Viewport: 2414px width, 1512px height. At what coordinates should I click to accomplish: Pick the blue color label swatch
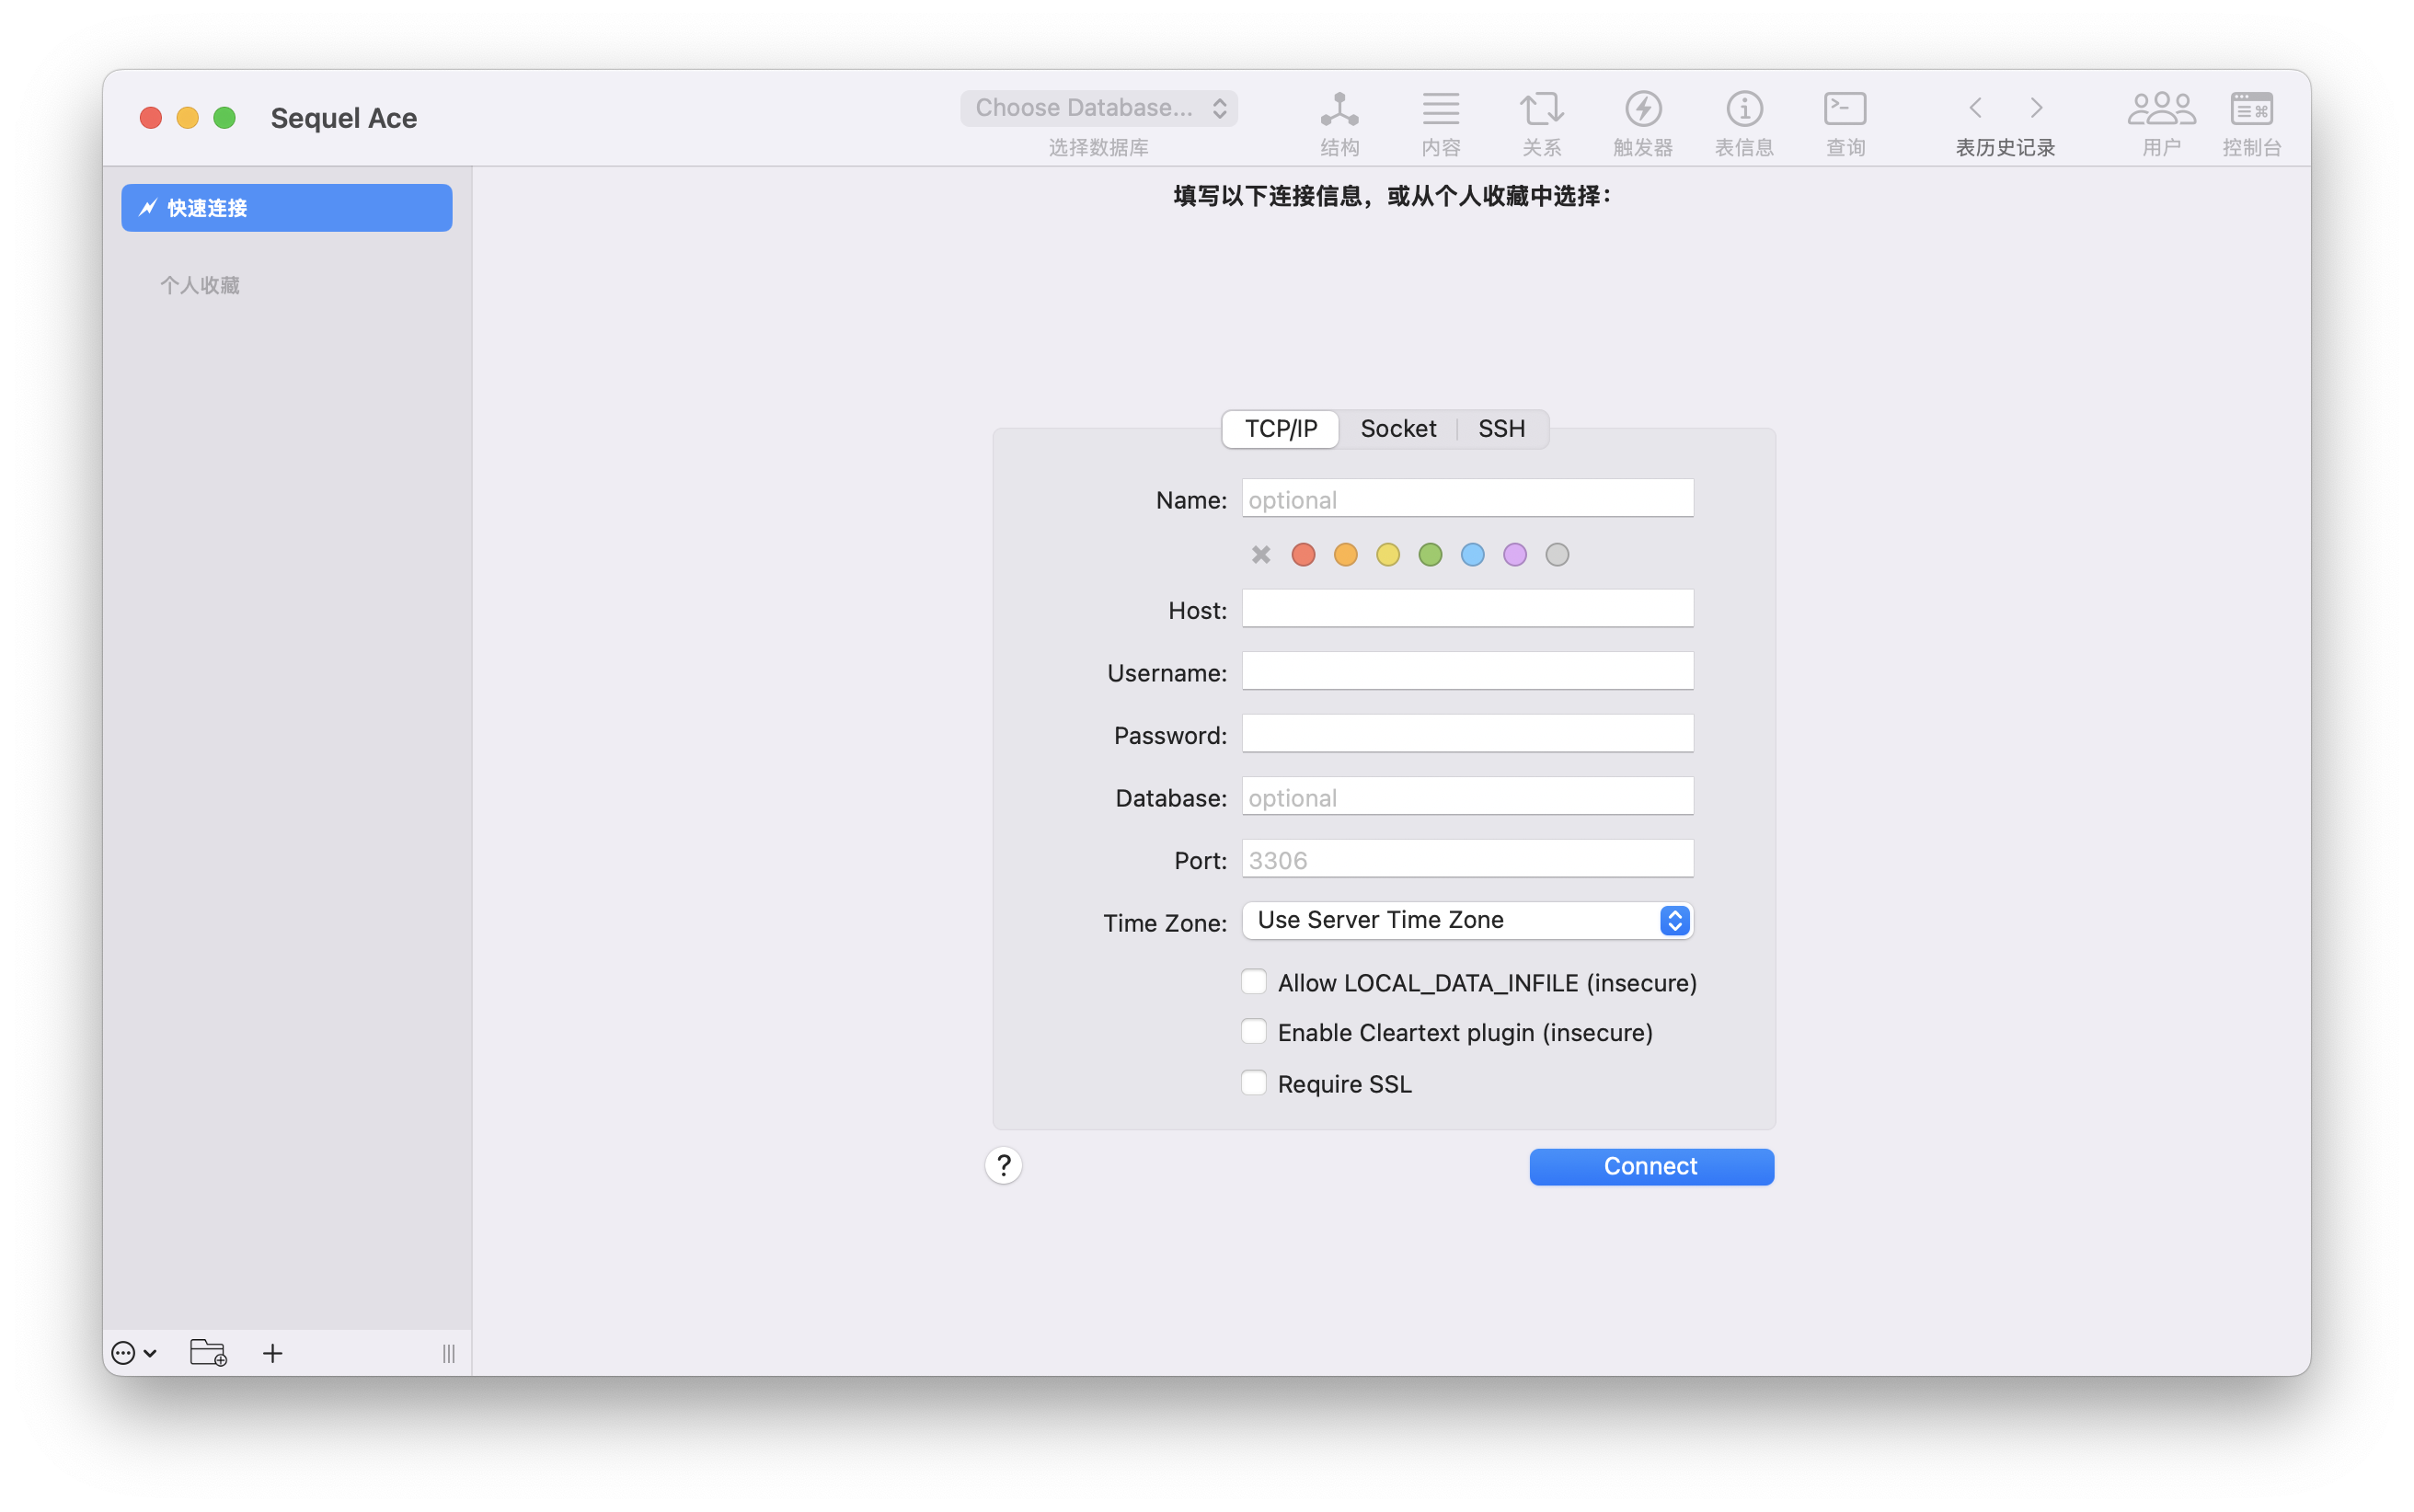click(x=1472, y=555)
